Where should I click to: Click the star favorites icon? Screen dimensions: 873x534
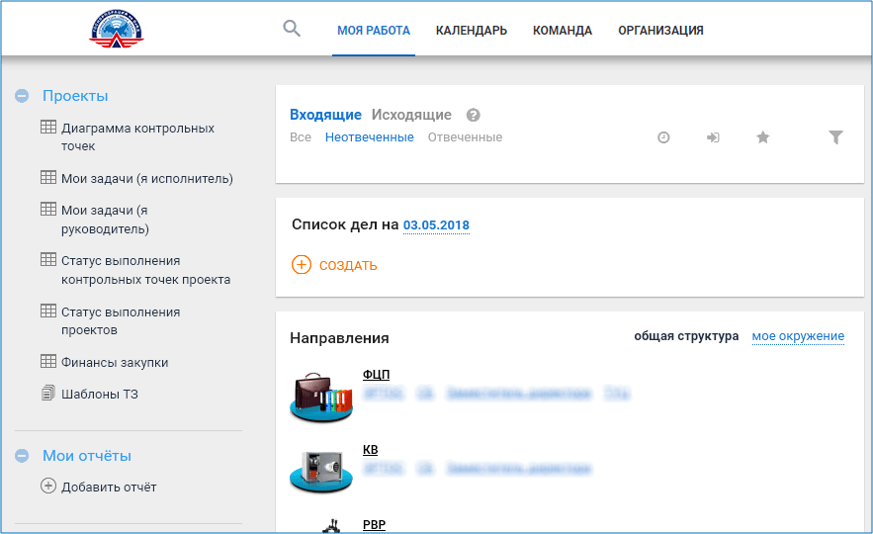click(x=763, y=138)
